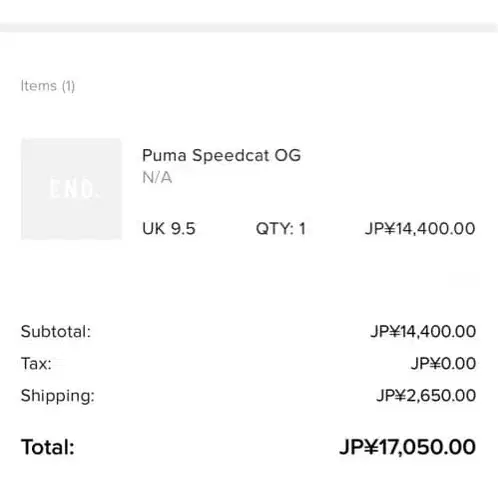Click the OG suffix of product name

click(288, 155)
